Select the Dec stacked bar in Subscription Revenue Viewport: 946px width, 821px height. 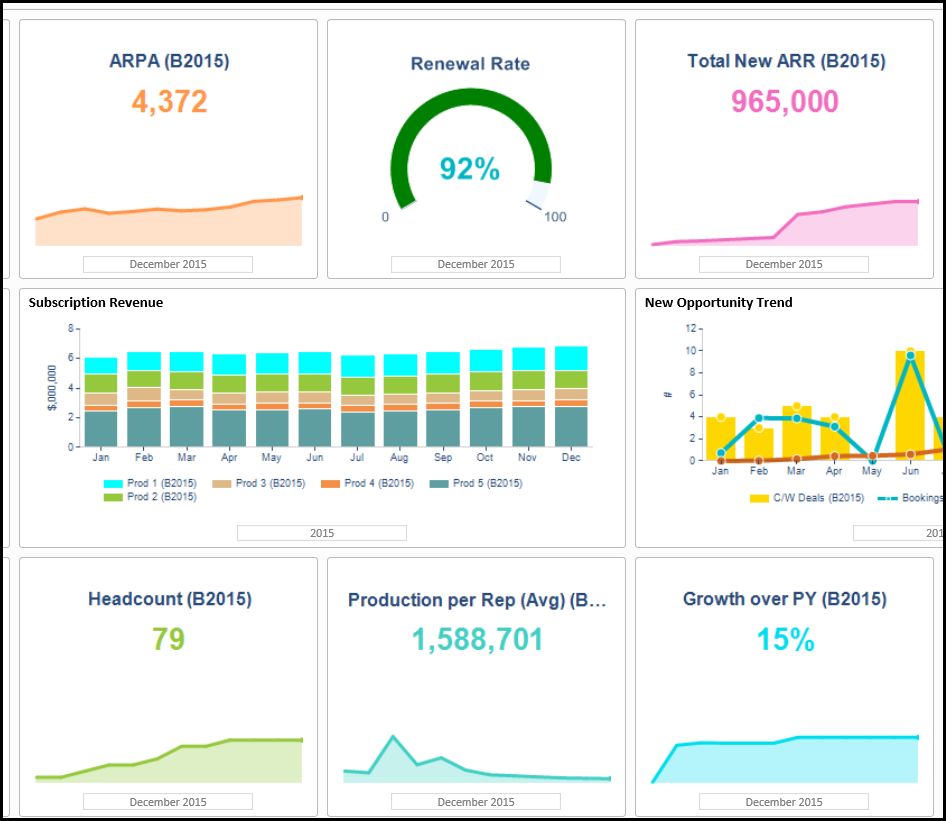pos(571,400)
